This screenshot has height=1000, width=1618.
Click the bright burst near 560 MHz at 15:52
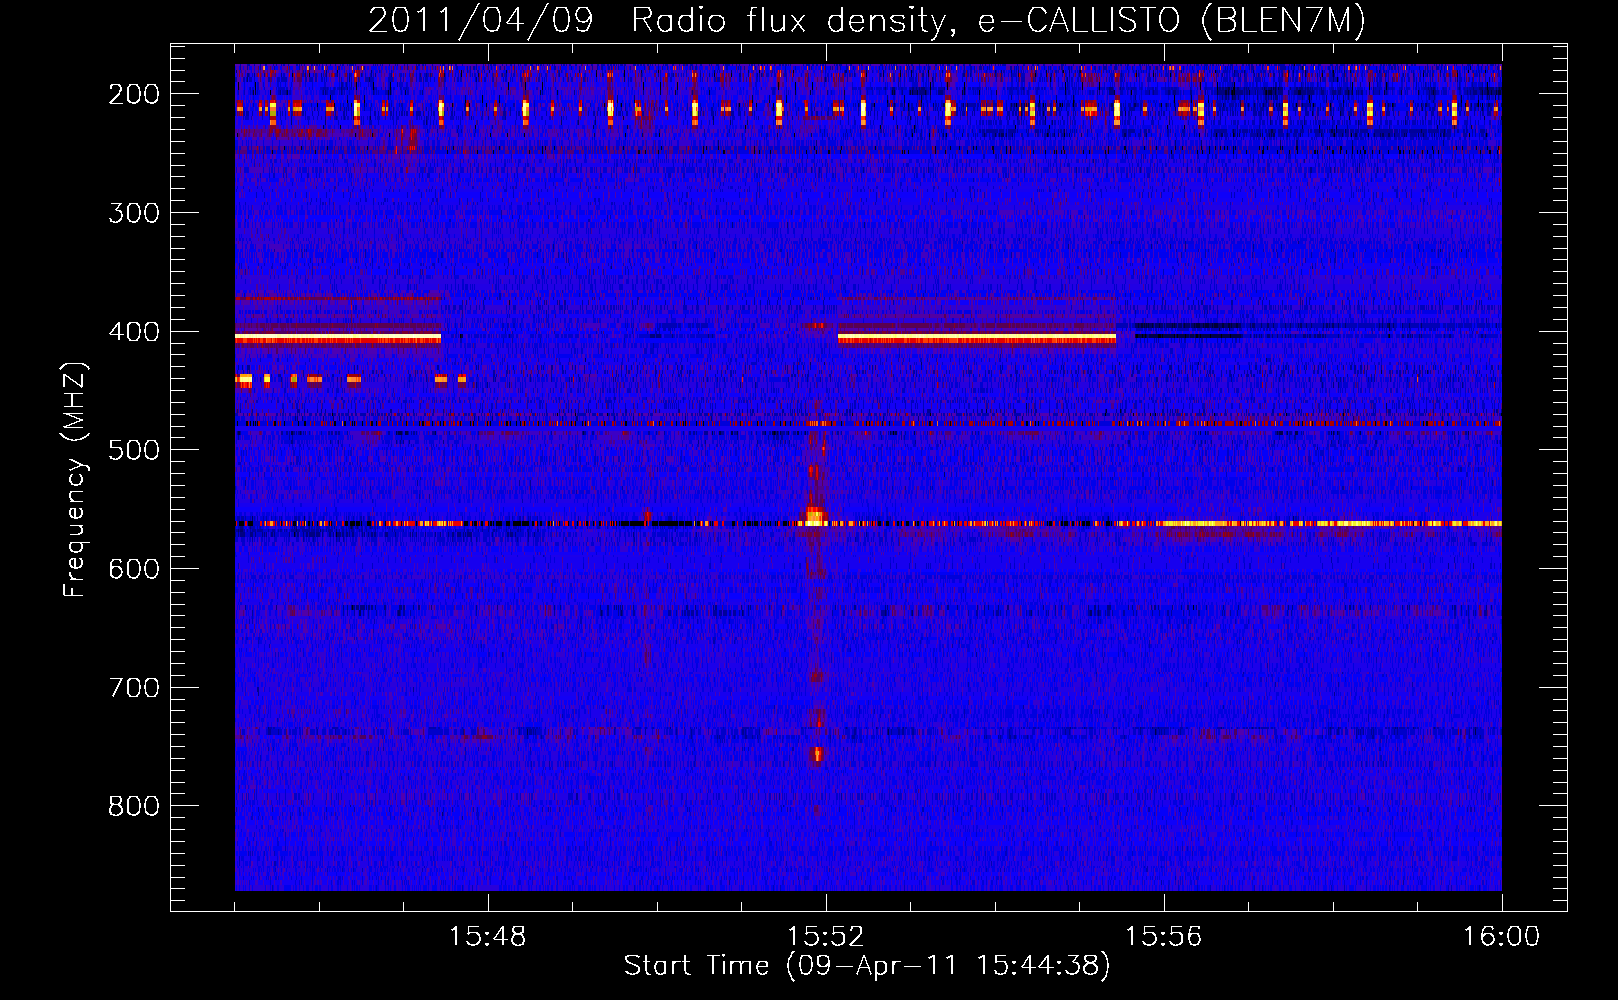[813, 516]
